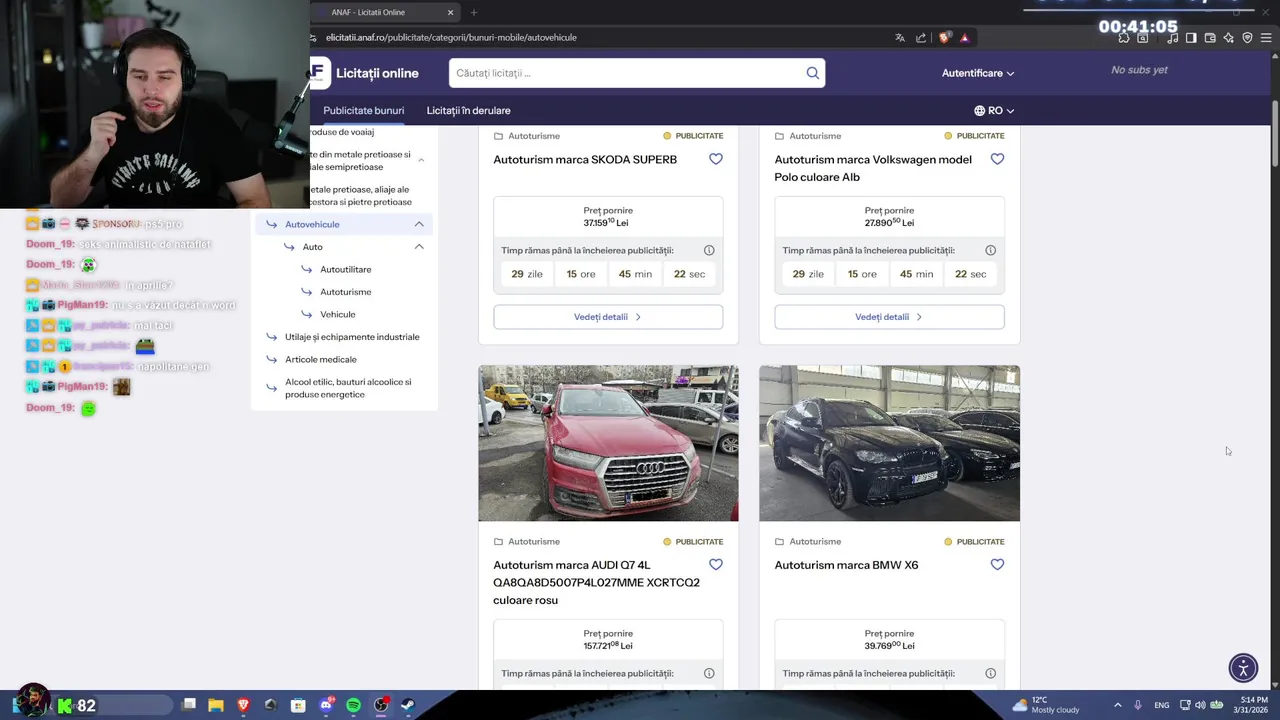Favorite the Volkswagen Polo listing heart
This screenshot has height=720, width=1280.
[x=997, y=159]
